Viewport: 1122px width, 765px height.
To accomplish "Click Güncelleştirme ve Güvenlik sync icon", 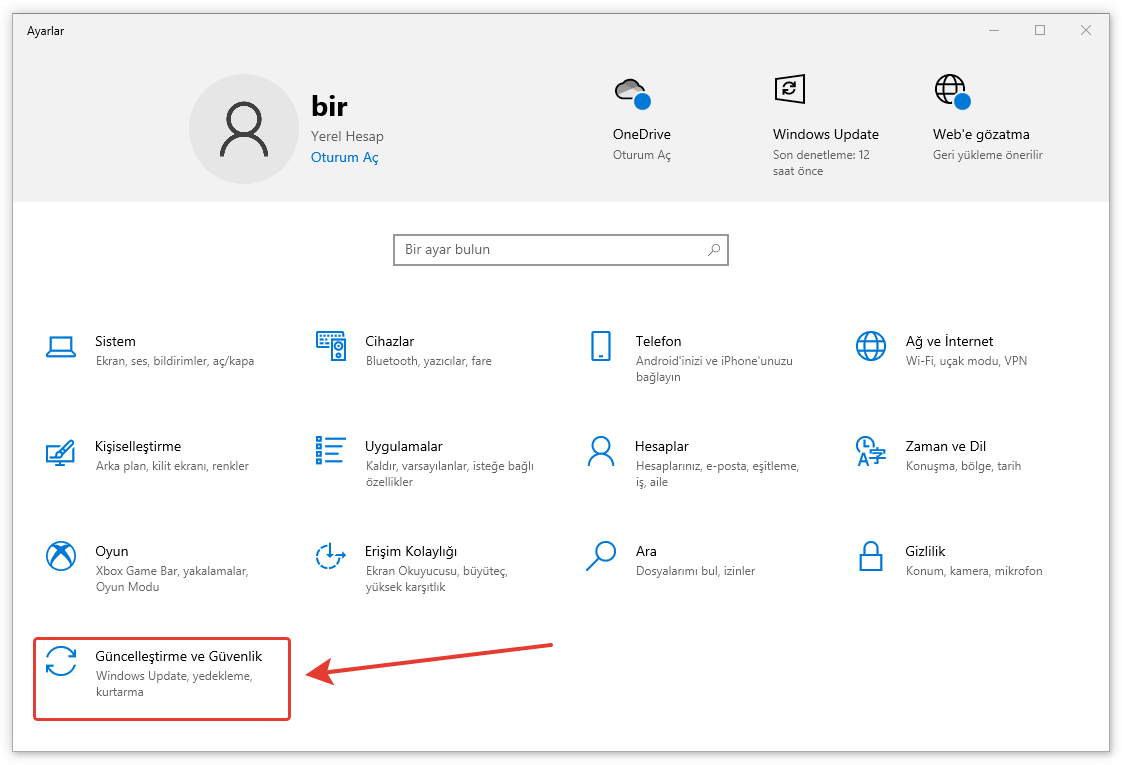I will click(x=61, y=661).
